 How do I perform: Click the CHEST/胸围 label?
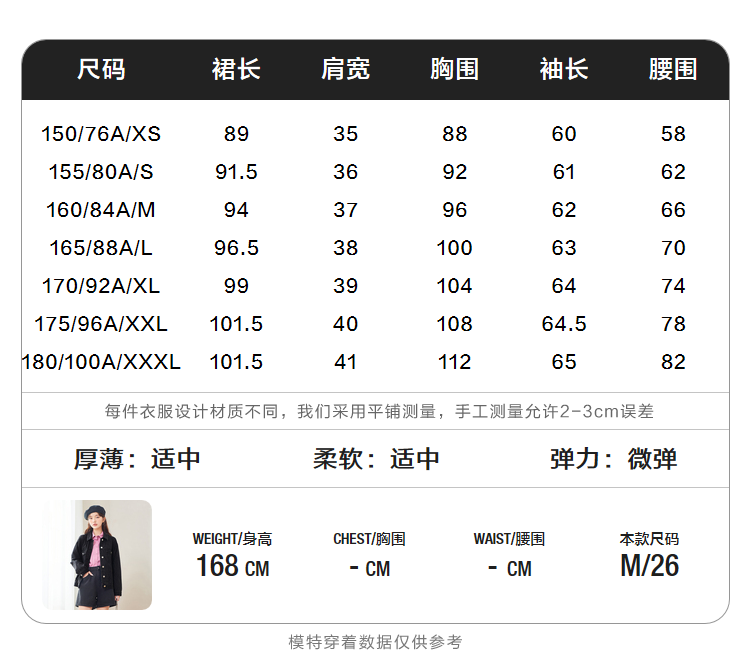tap(369, 539)
